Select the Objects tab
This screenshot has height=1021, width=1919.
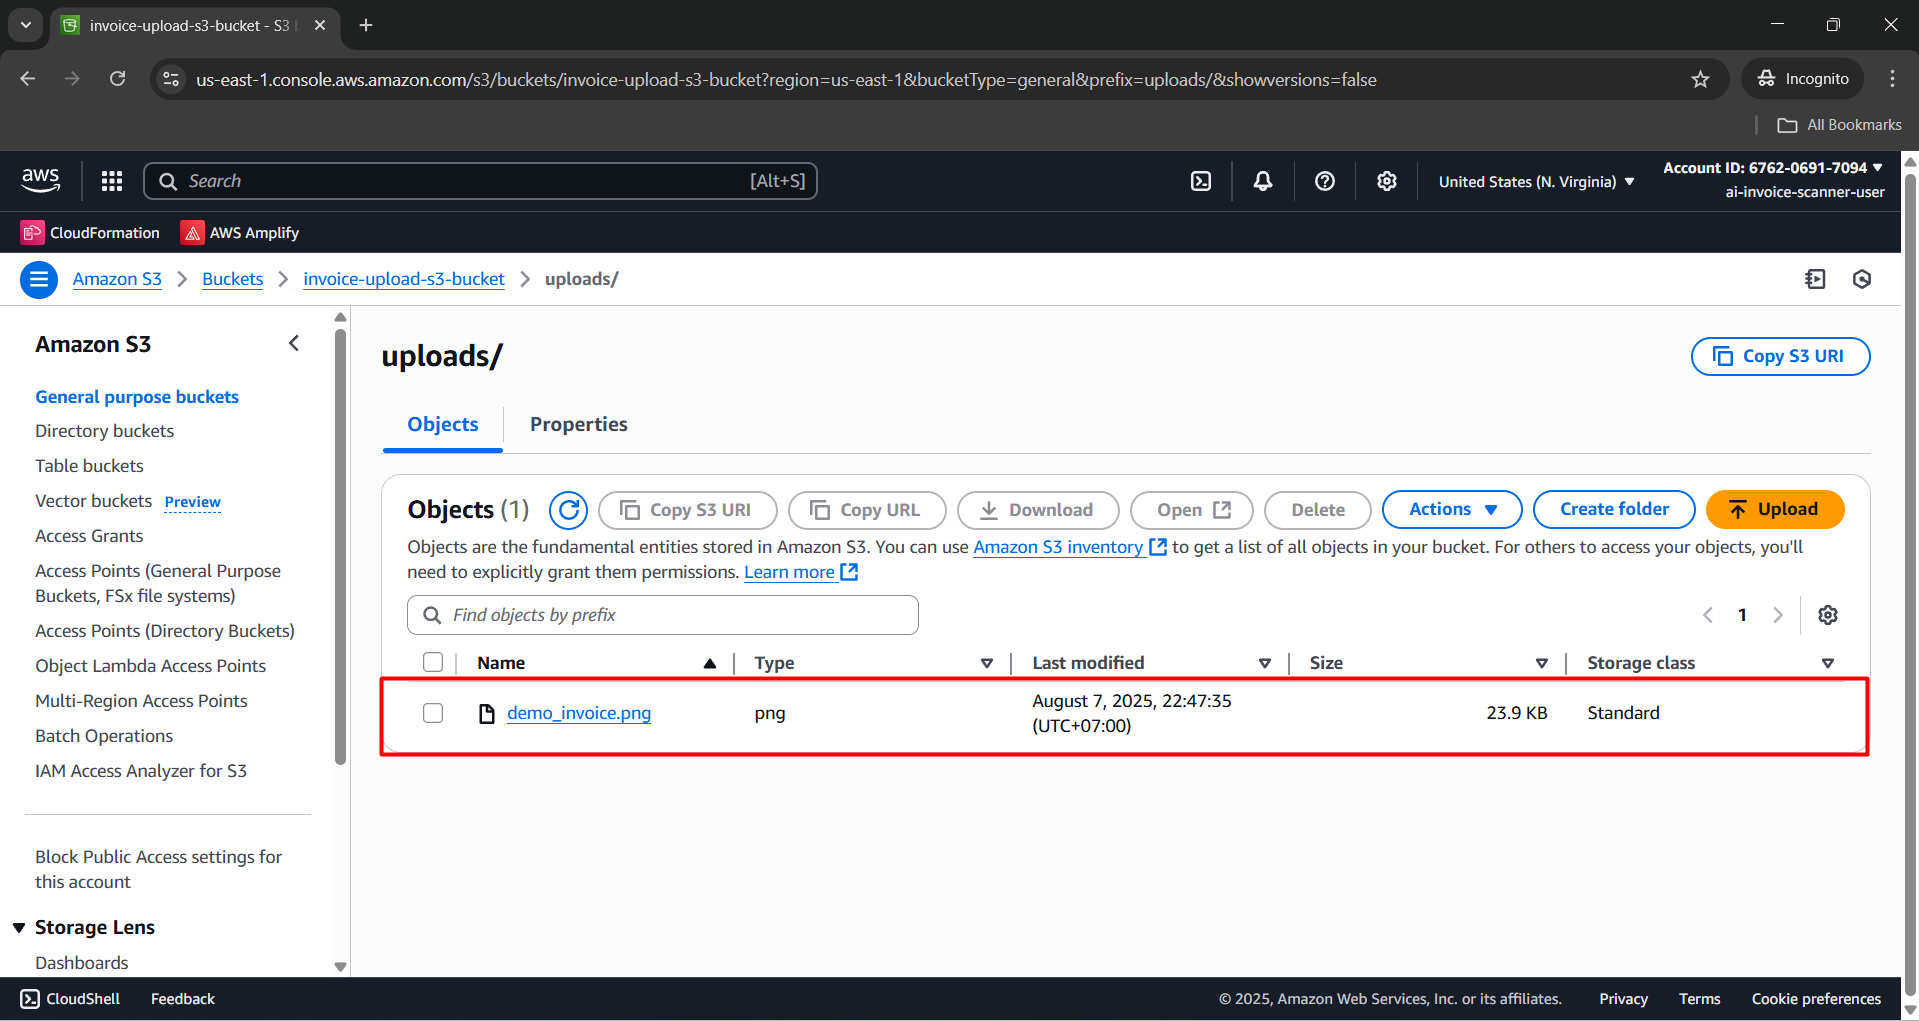pyautogui.click(x=443, y=425)
